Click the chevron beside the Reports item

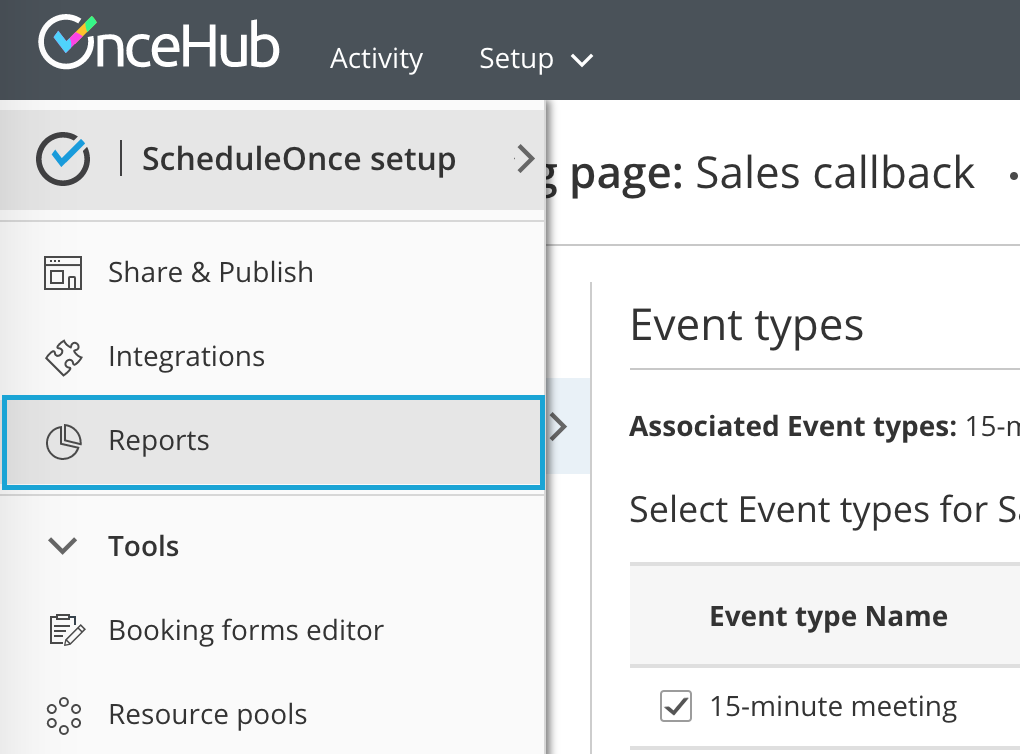[x=558, y=427]
